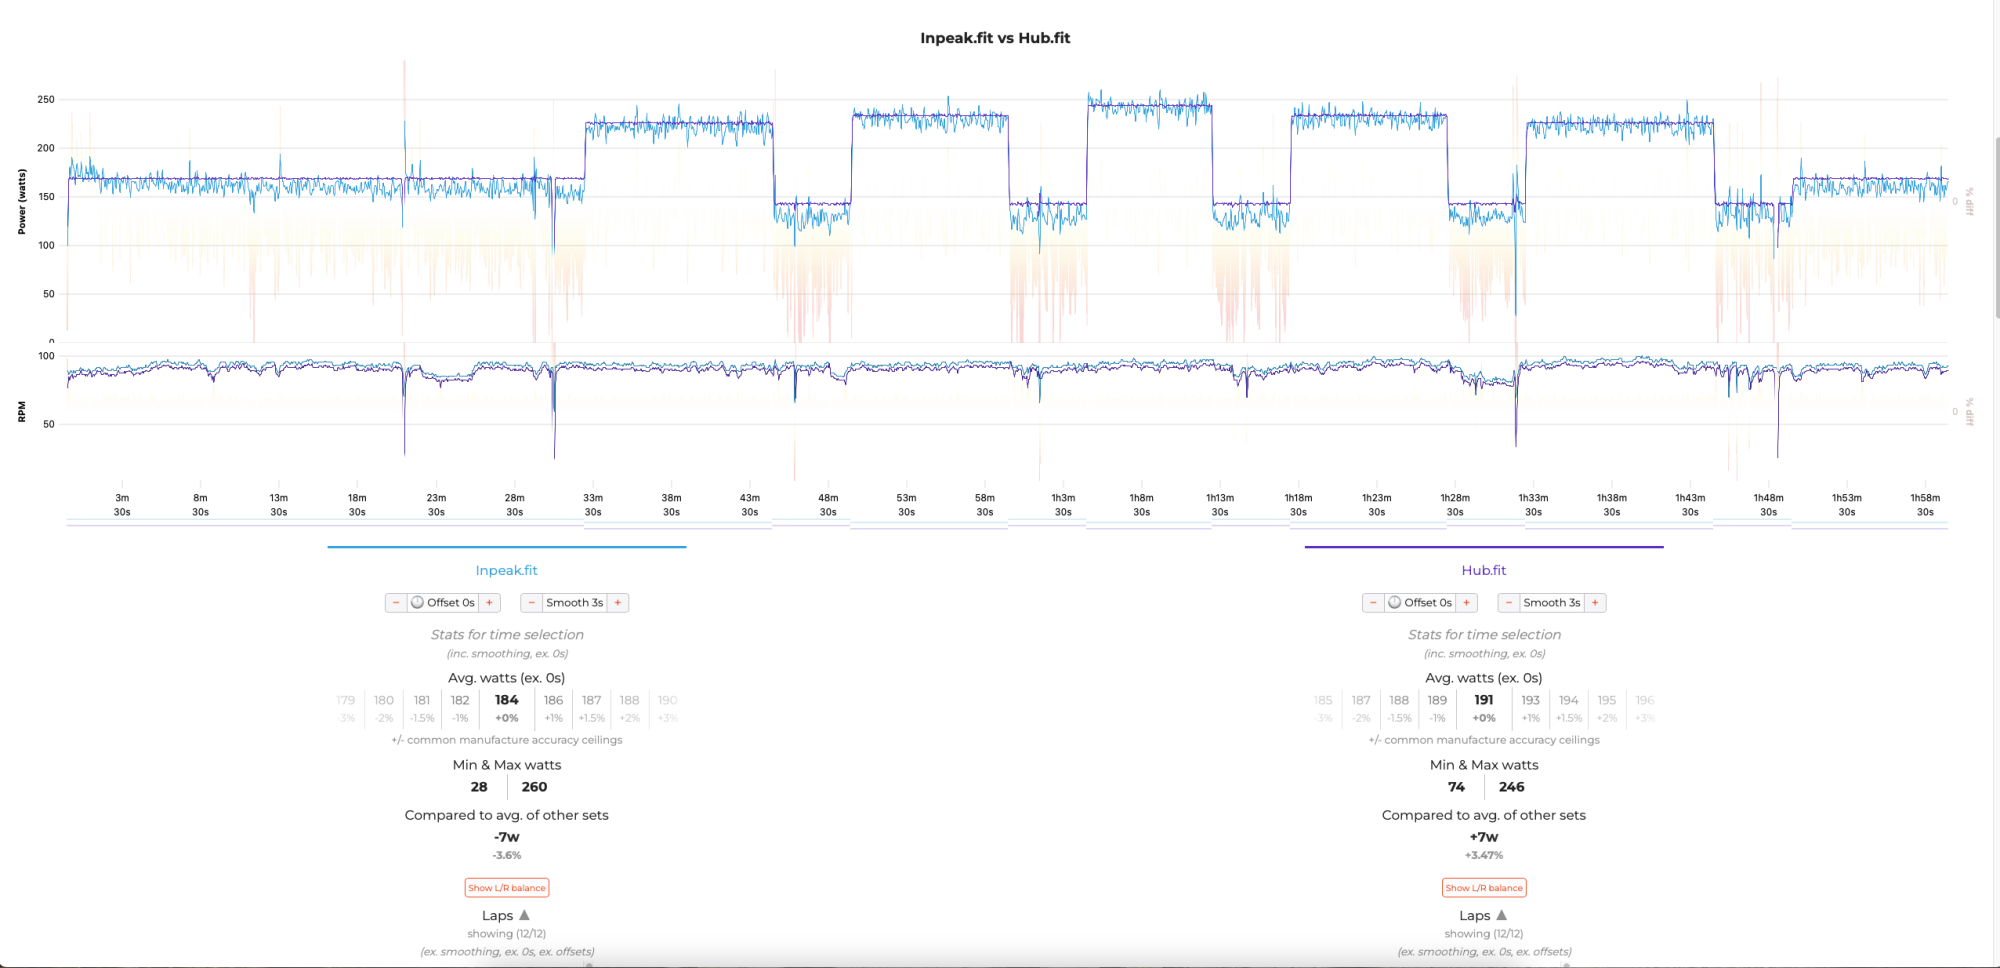Raise Hub.fit smoothing with the plus button
Image resolution: width=2000 pixels, height=968 pixels.
[x=1595, y=603]
